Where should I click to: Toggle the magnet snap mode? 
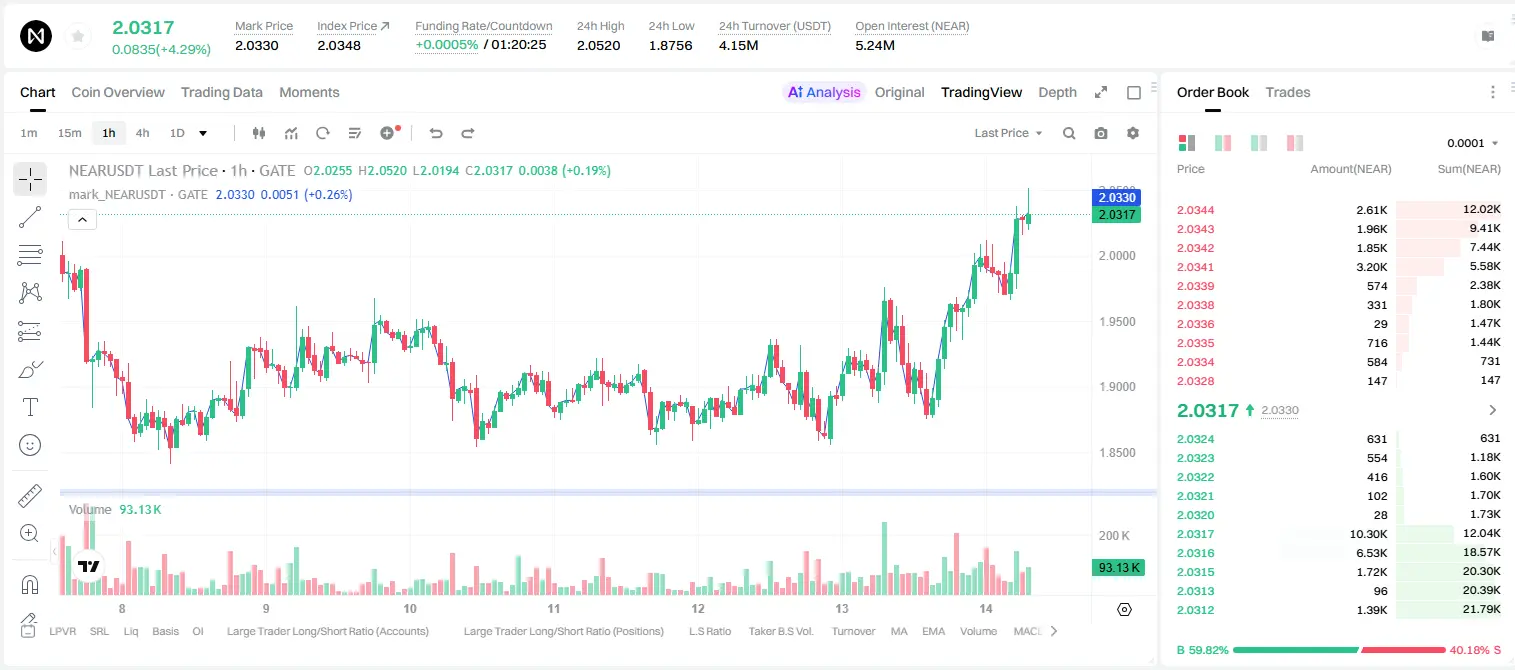pyautogui.click(x=30, y=585)
